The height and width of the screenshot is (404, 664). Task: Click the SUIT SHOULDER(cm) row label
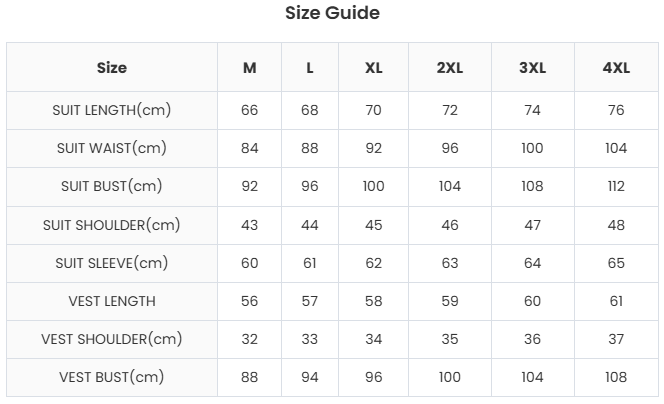pyautogui.click(x=112, y=225)
